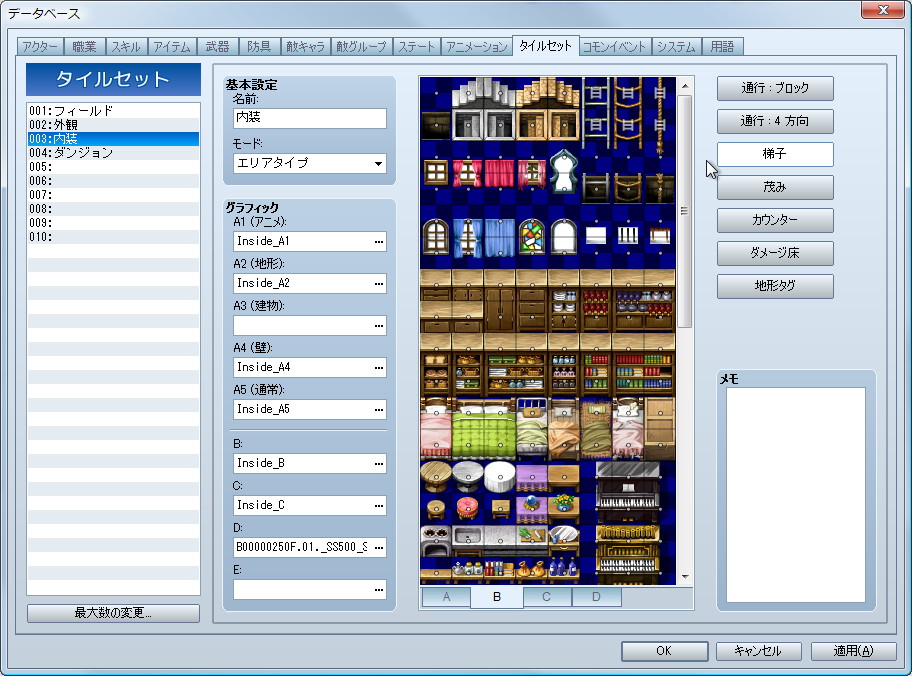912x676 pixels.
Task: Click the カウンター button
Action: pos(775,220)
